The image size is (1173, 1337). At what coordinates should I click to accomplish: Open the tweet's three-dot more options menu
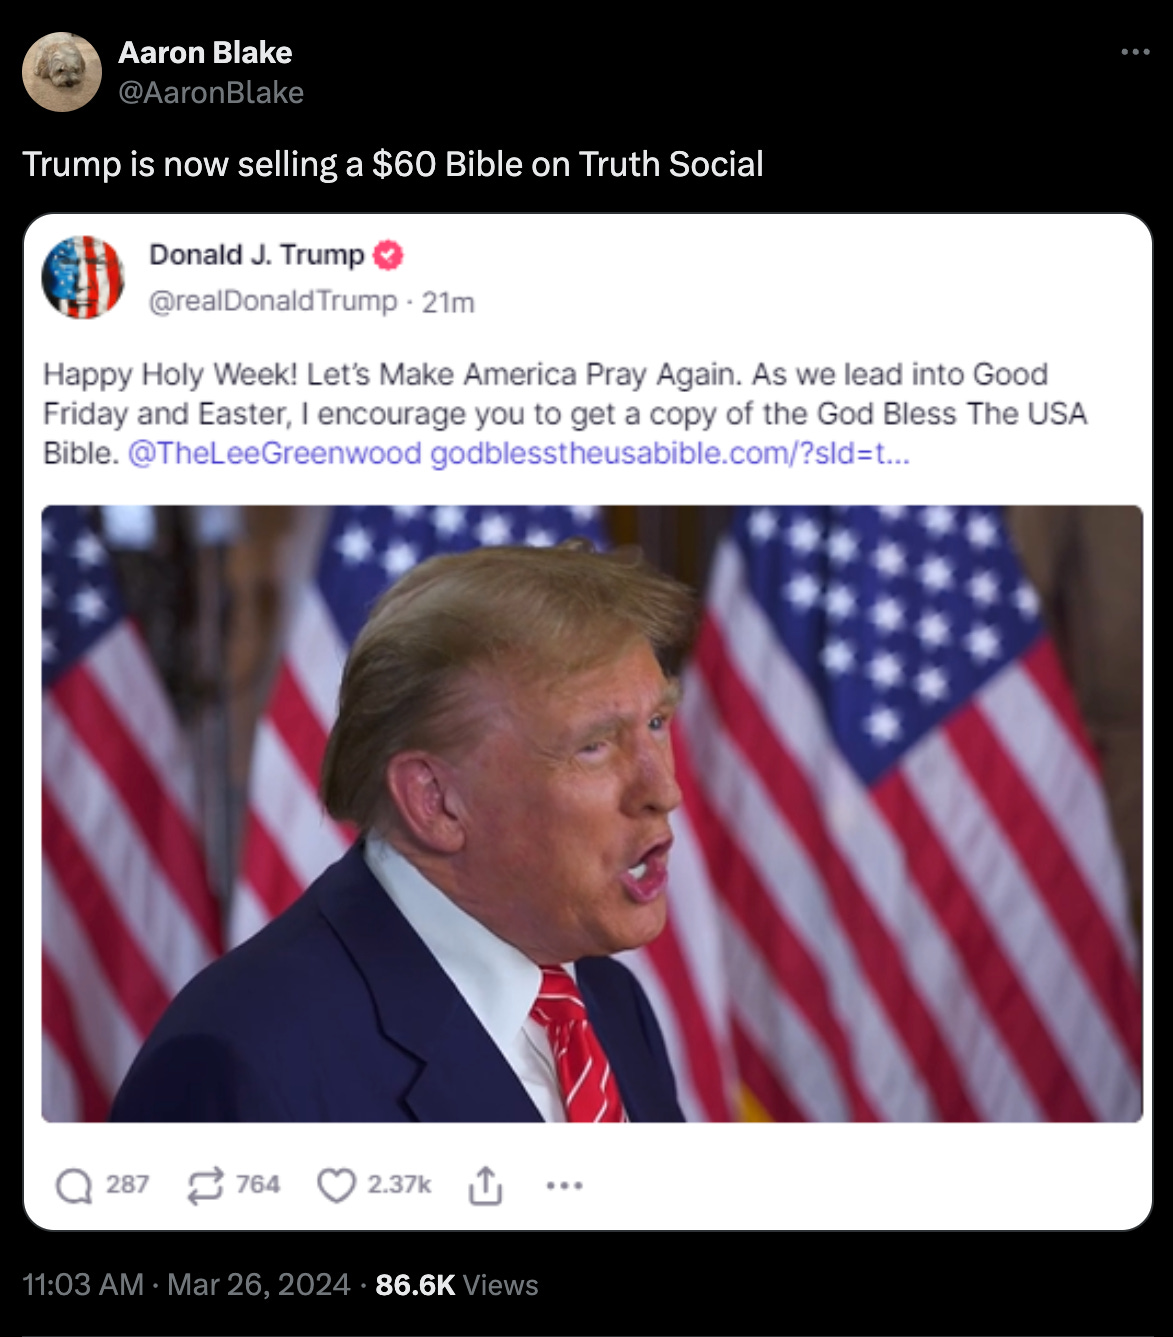(1135, 52)
